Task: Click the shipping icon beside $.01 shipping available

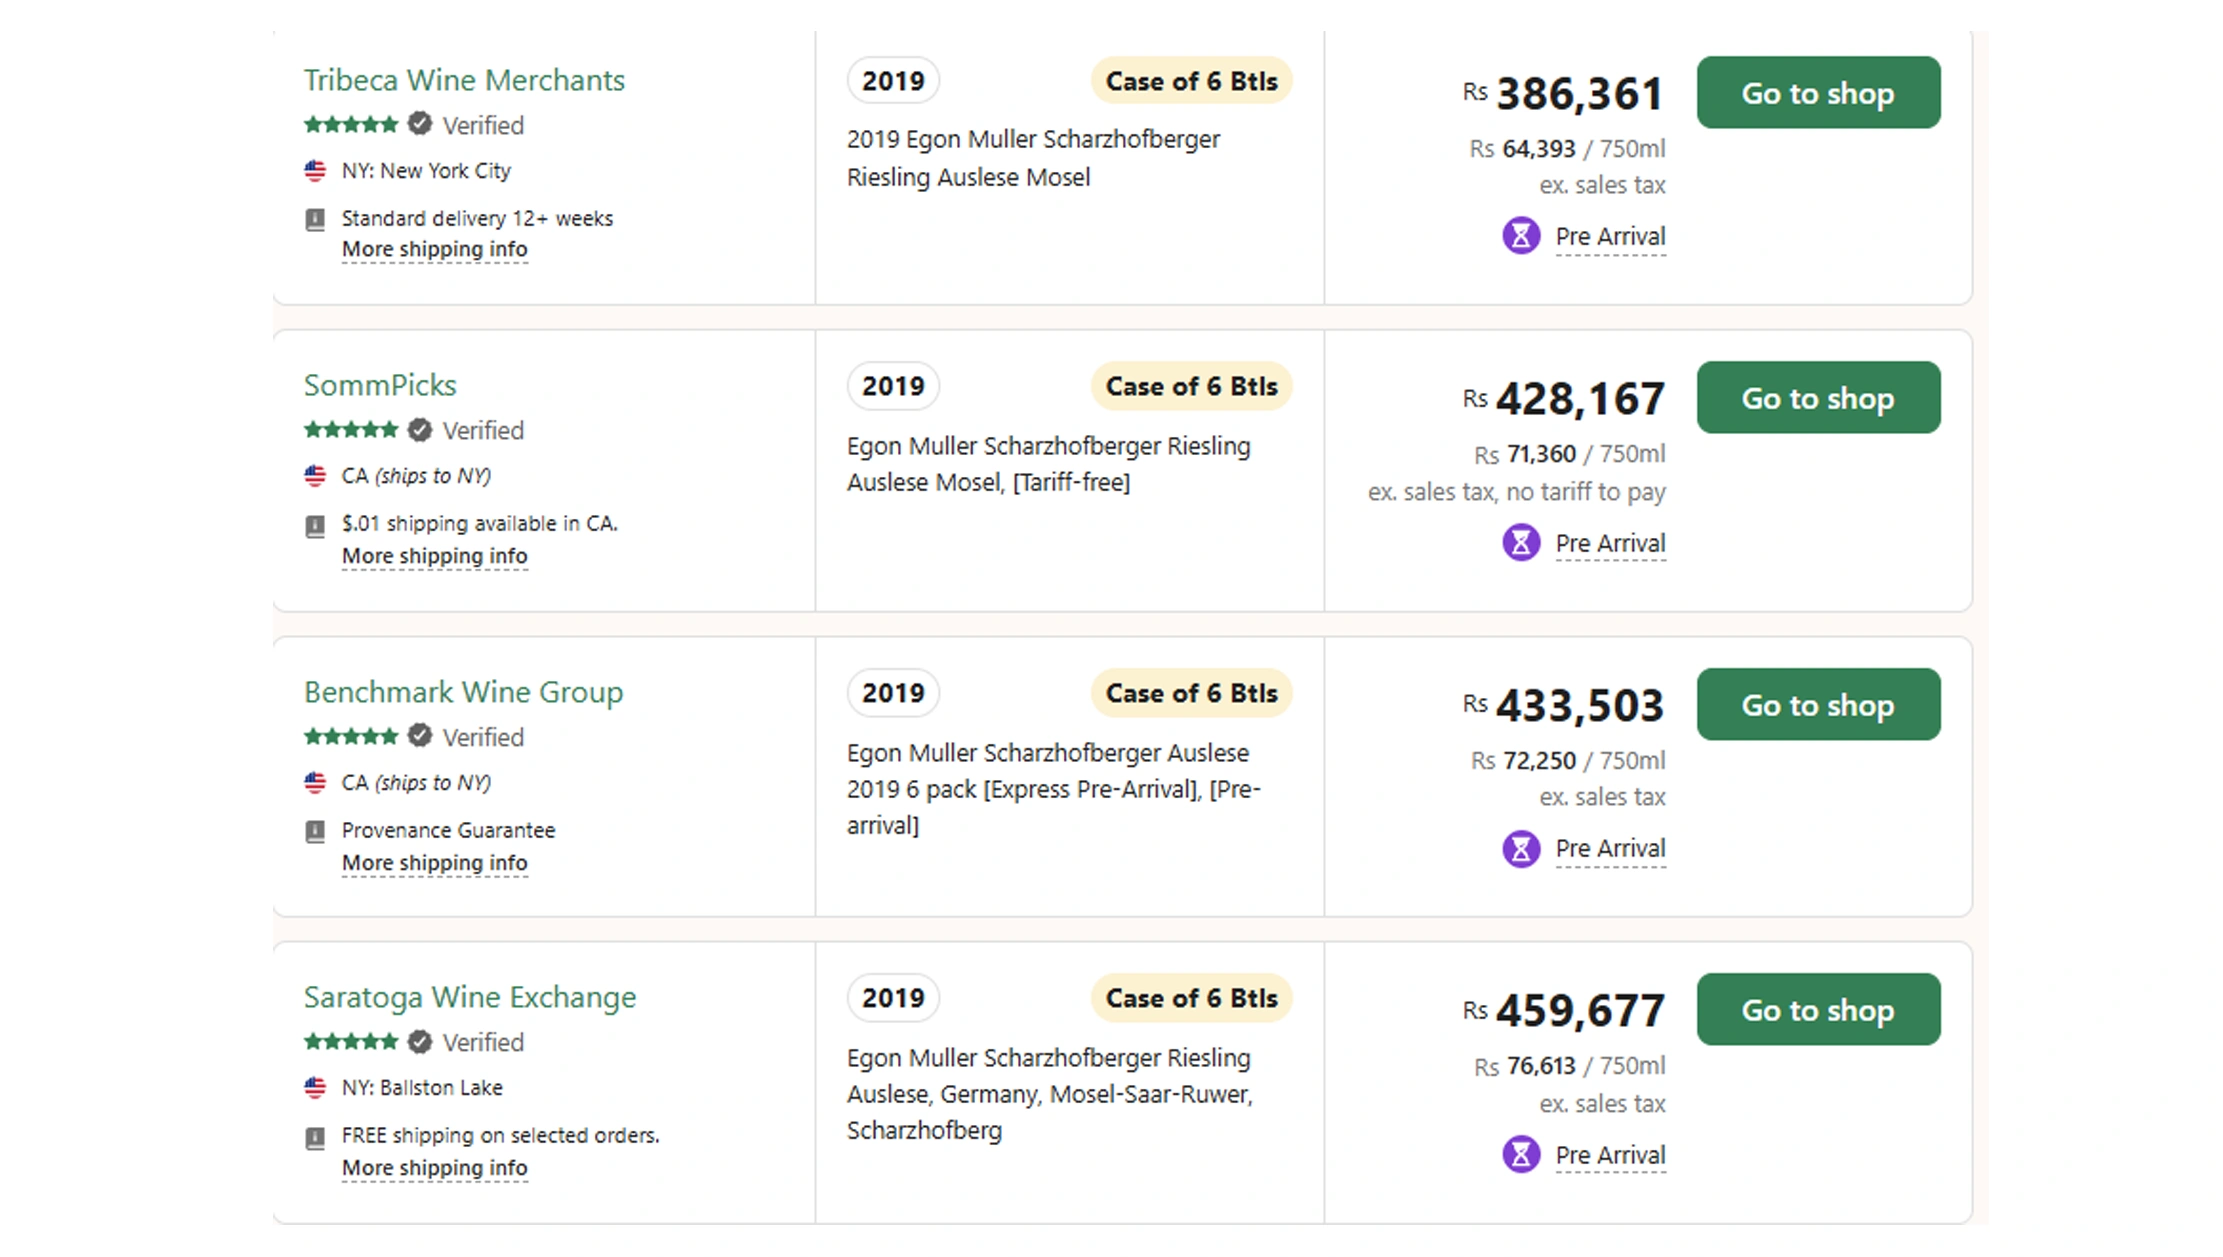Action: pyautogui.click(x=315, y=525)
